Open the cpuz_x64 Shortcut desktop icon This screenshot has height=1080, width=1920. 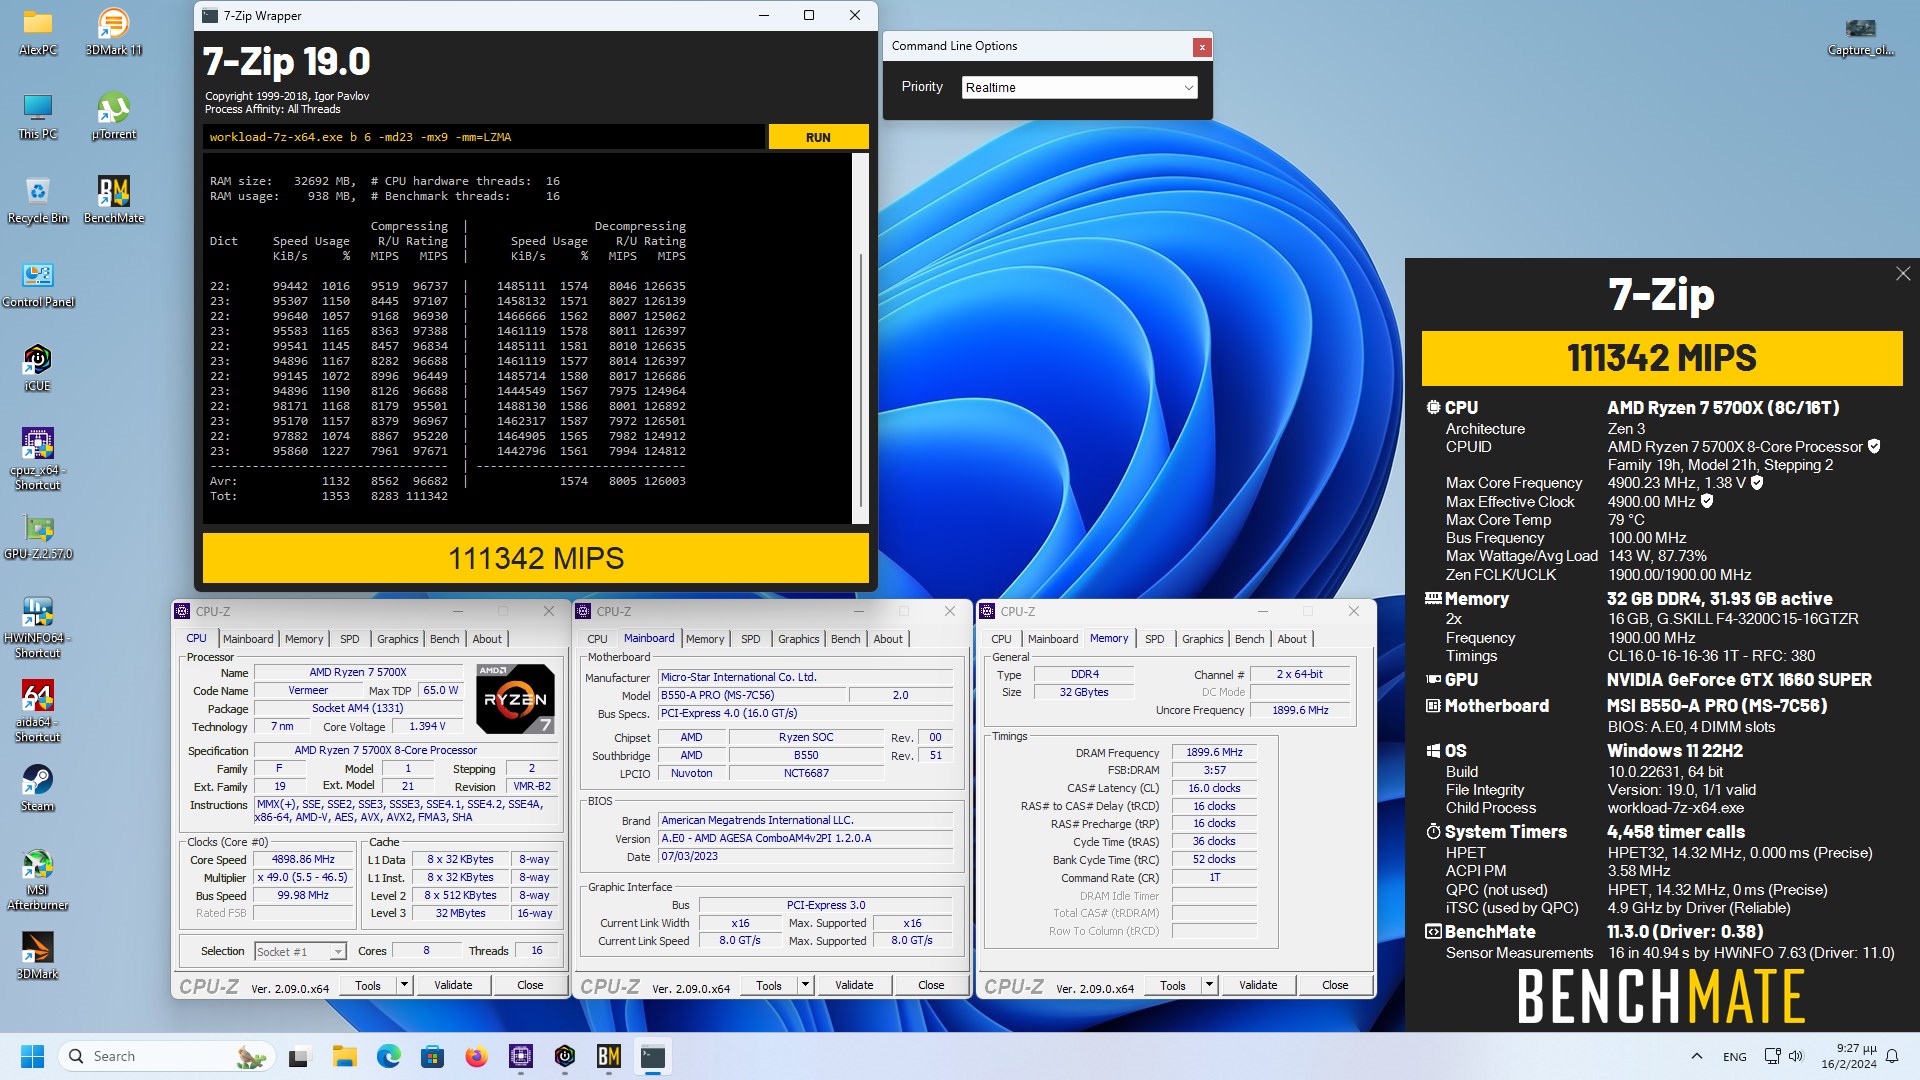(38, 459)
